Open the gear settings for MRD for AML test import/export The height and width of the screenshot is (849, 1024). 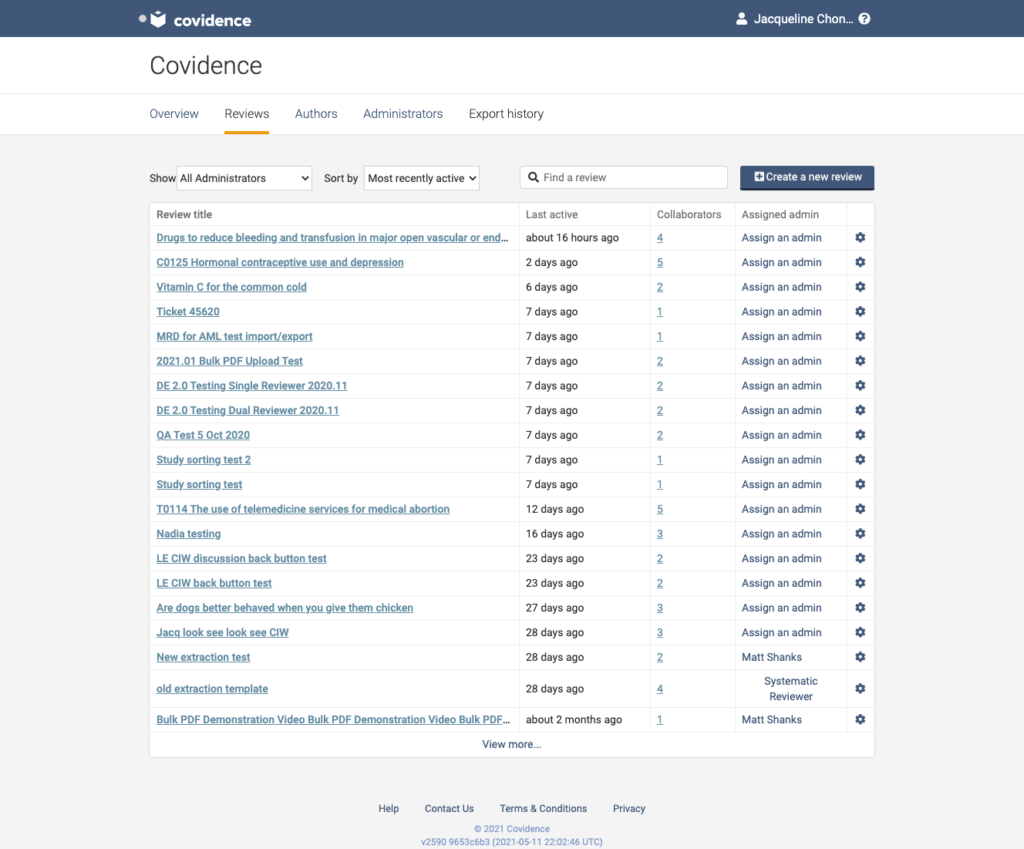860,336
